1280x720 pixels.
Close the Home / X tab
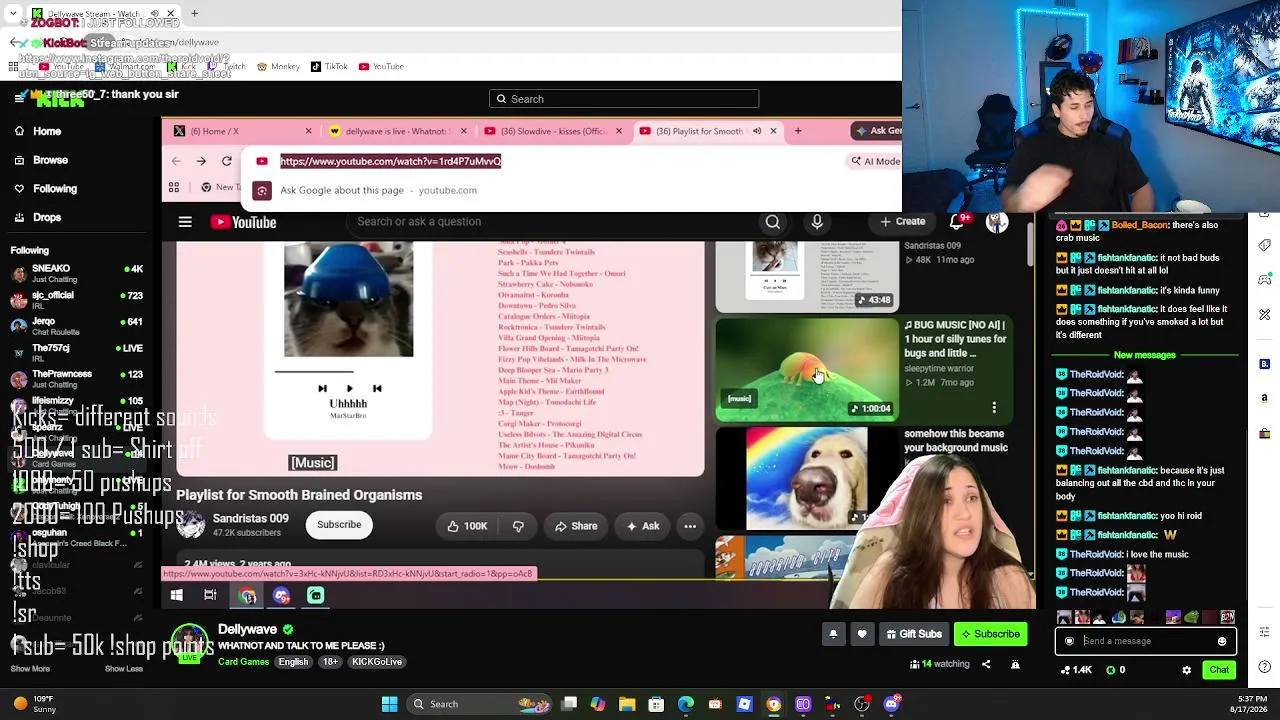[308, 131]
